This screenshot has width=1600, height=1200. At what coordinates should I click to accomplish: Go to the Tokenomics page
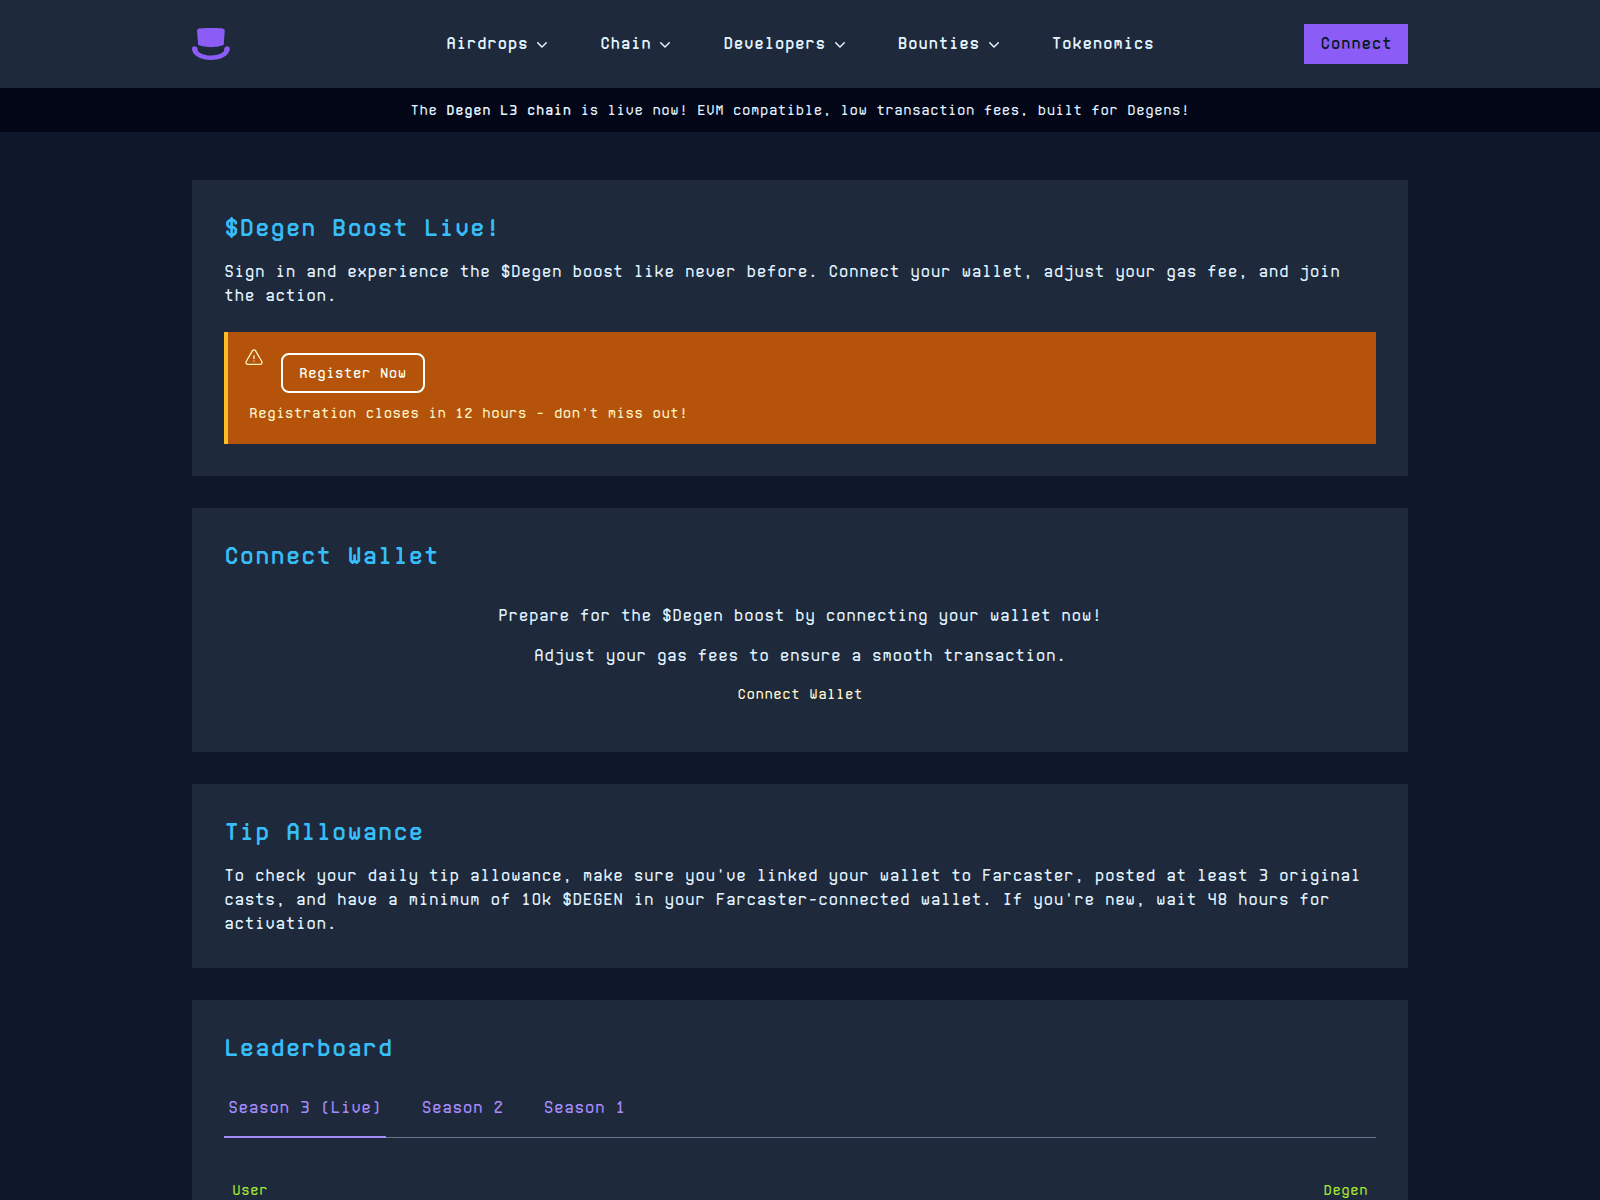(1102, 44)
